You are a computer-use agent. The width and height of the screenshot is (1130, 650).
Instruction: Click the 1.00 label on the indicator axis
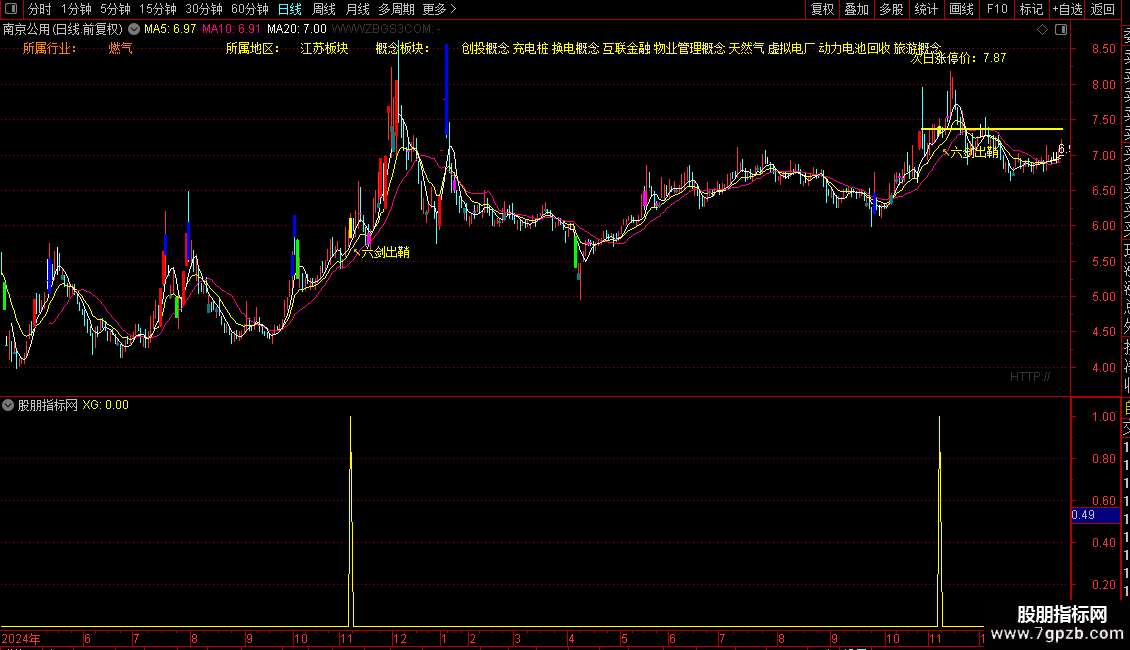click(x=1103, y=417)
